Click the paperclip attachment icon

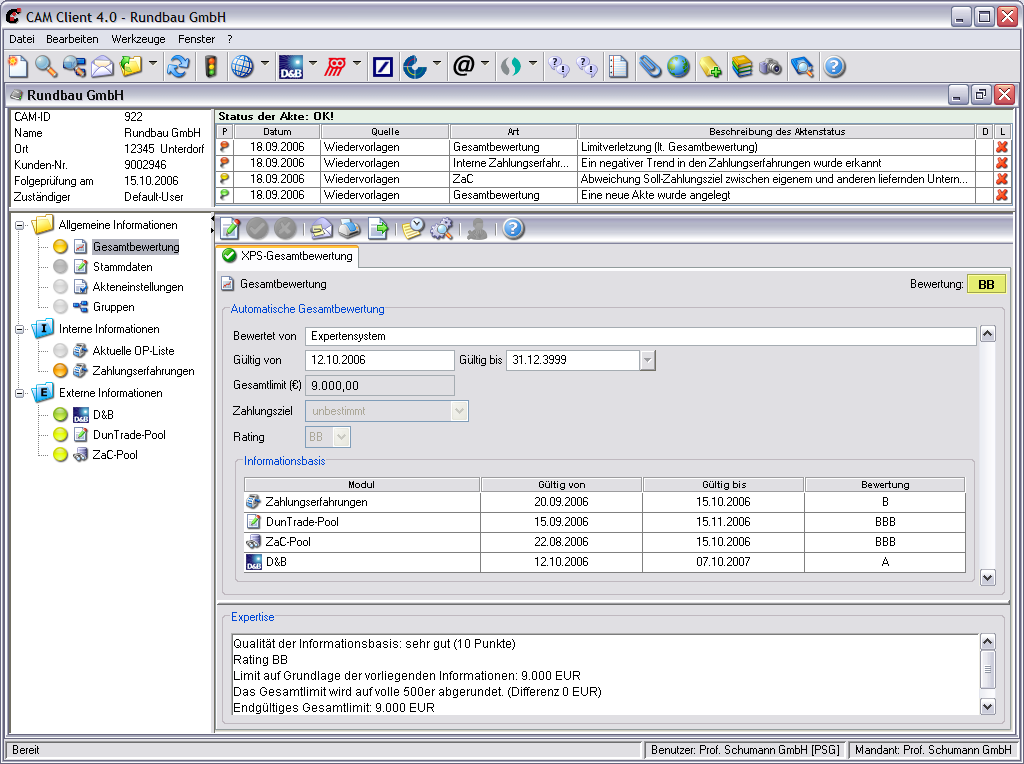[x=650, y=67]
